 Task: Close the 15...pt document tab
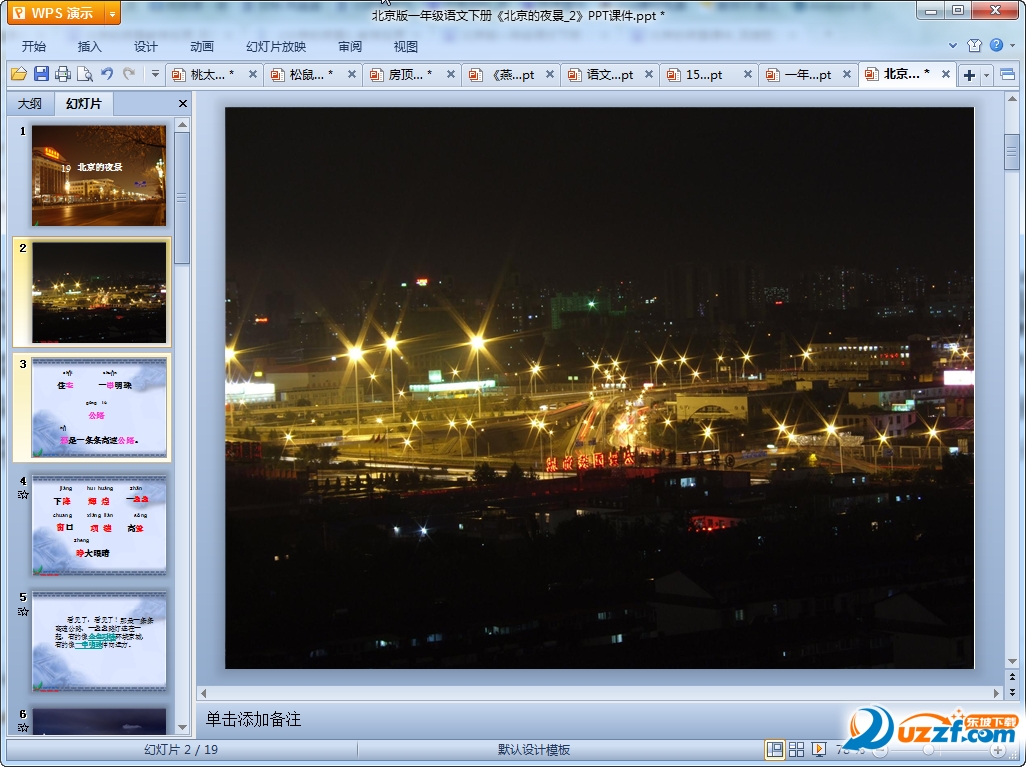pyautogui.click(x=747, y=75)
